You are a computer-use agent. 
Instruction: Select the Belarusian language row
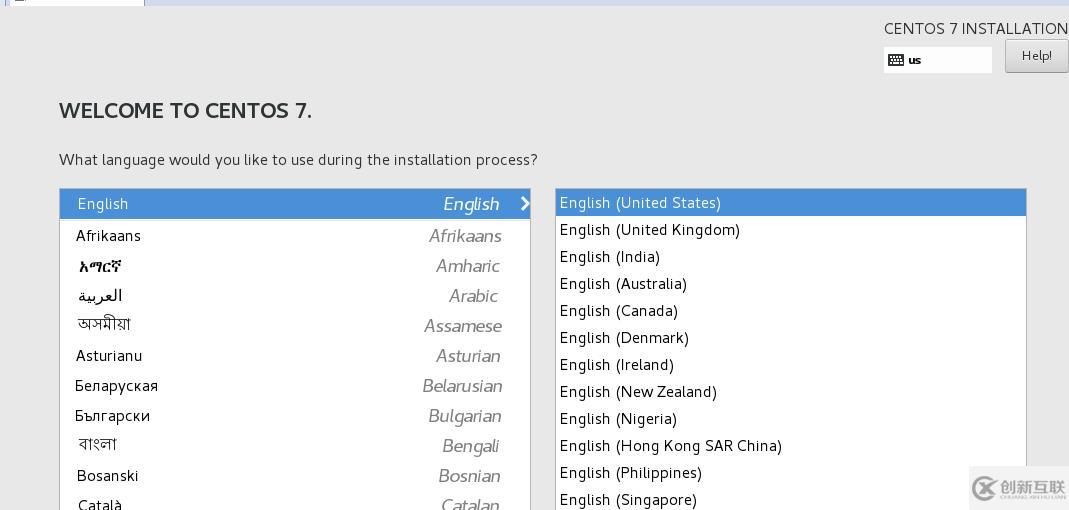coord(295,386)
